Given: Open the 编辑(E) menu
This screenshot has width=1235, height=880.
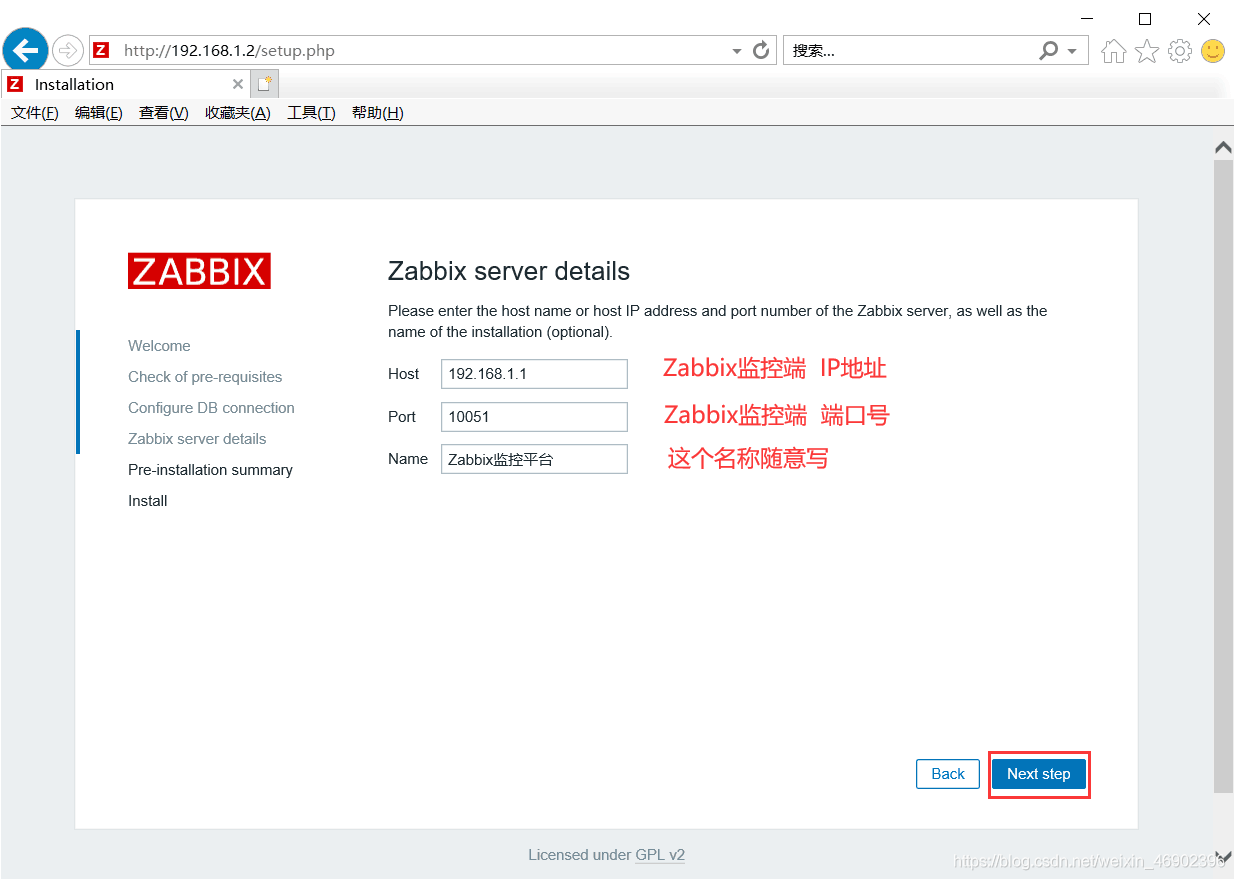Looking at the screenshot, I should [99, 113].
